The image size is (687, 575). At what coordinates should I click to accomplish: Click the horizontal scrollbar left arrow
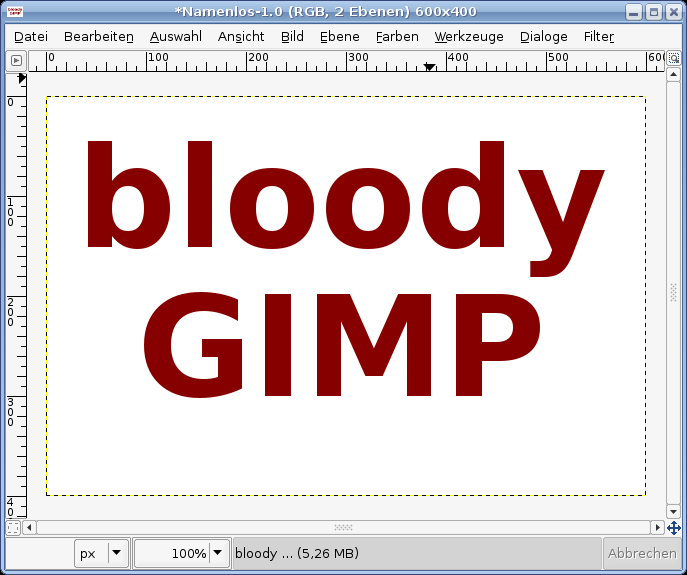tap(29, 528)
